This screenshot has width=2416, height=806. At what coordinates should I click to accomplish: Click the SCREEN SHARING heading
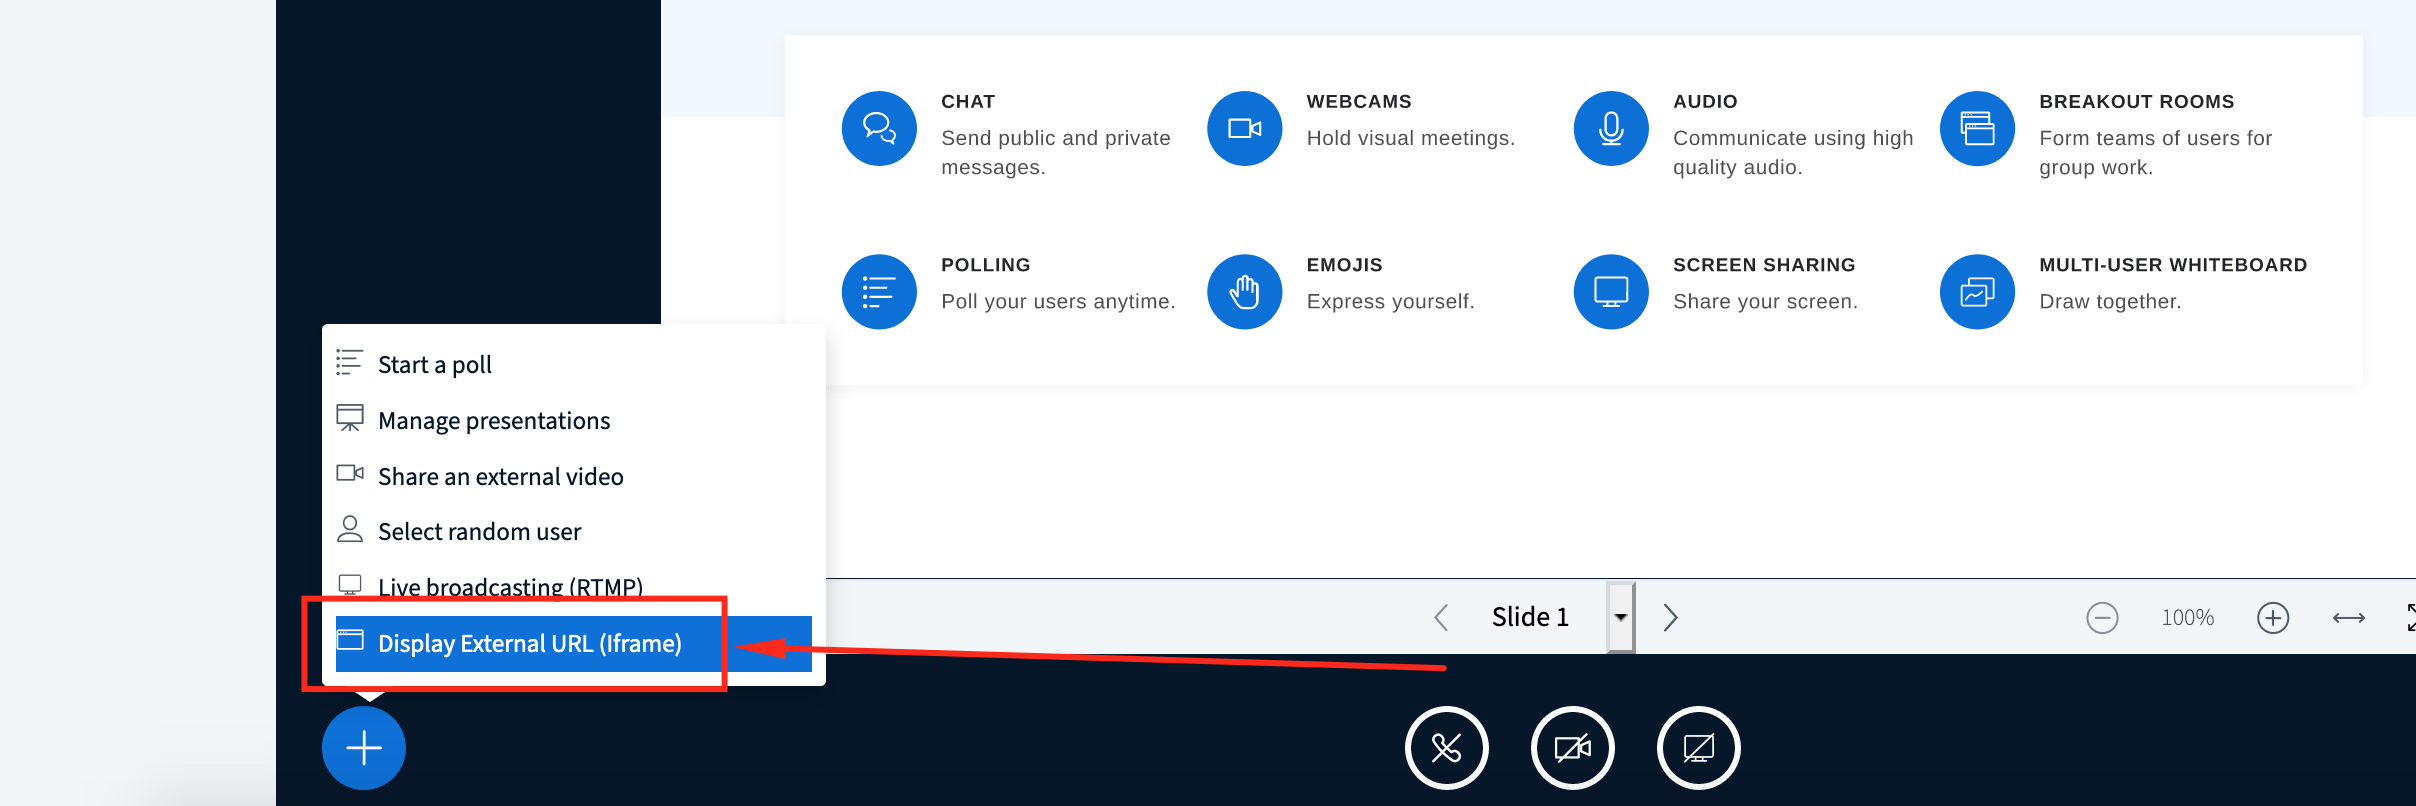pos(1764,265)
